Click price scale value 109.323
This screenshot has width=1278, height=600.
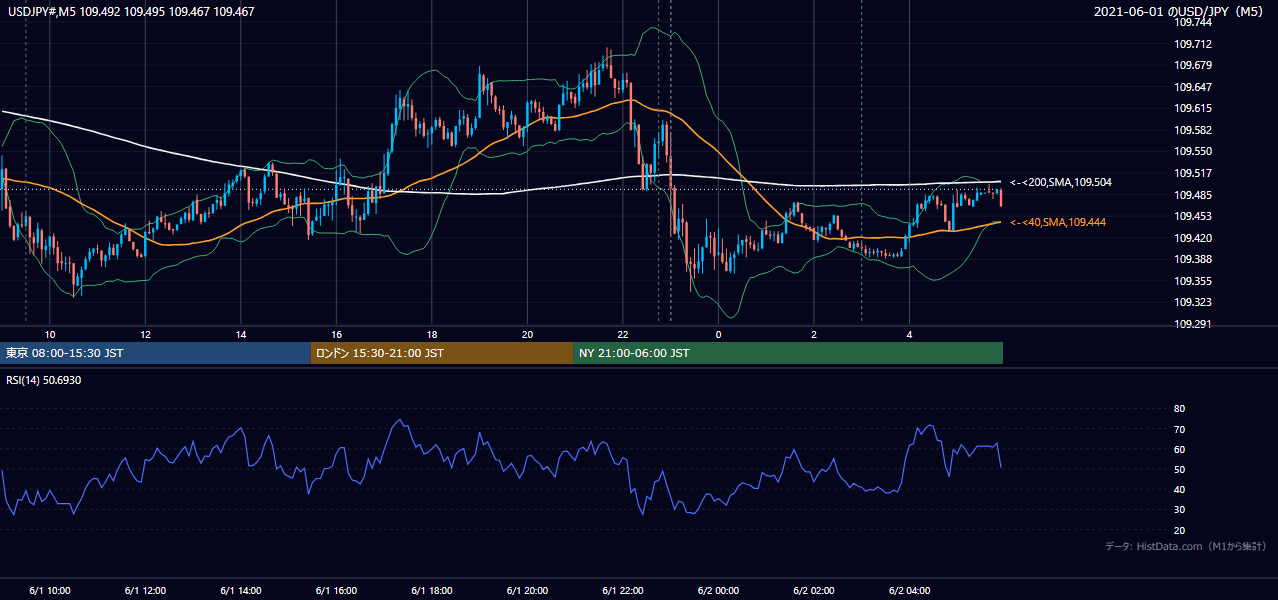coord(1192,302)
